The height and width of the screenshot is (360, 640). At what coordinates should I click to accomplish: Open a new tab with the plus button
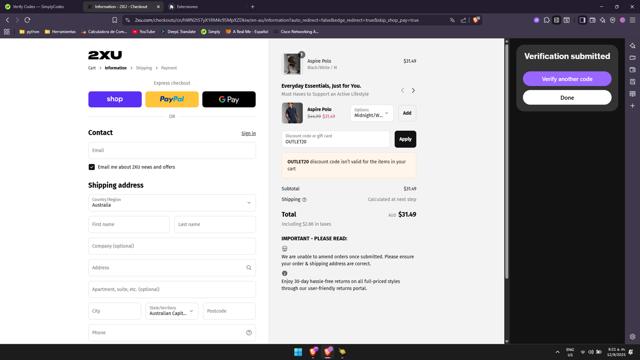(x=252, y=7)
